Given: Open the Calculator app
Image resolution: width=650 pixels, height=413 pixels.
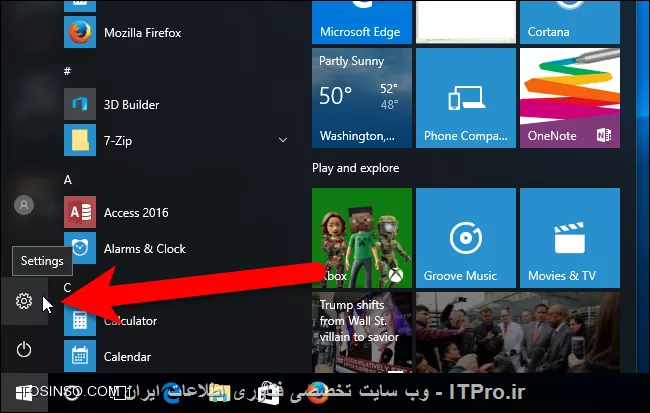Looking at the screenshot, I should pos(111,321).
